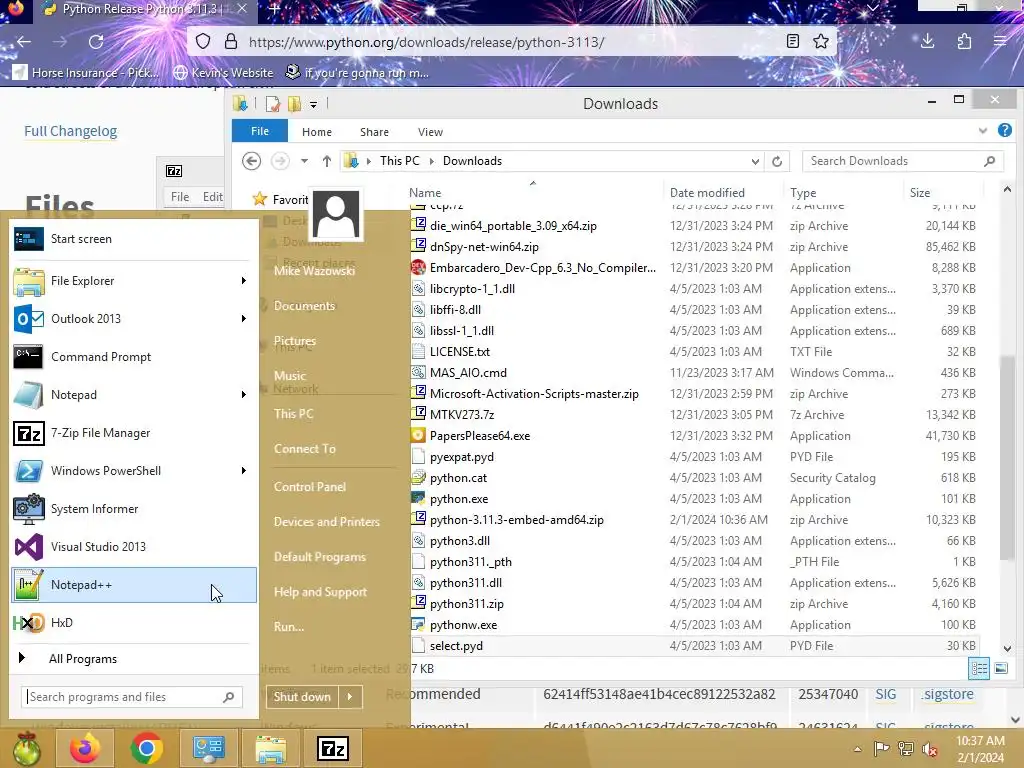Go up one folder in Explorer
The image size is (1024, 768).
pos(327,161)
